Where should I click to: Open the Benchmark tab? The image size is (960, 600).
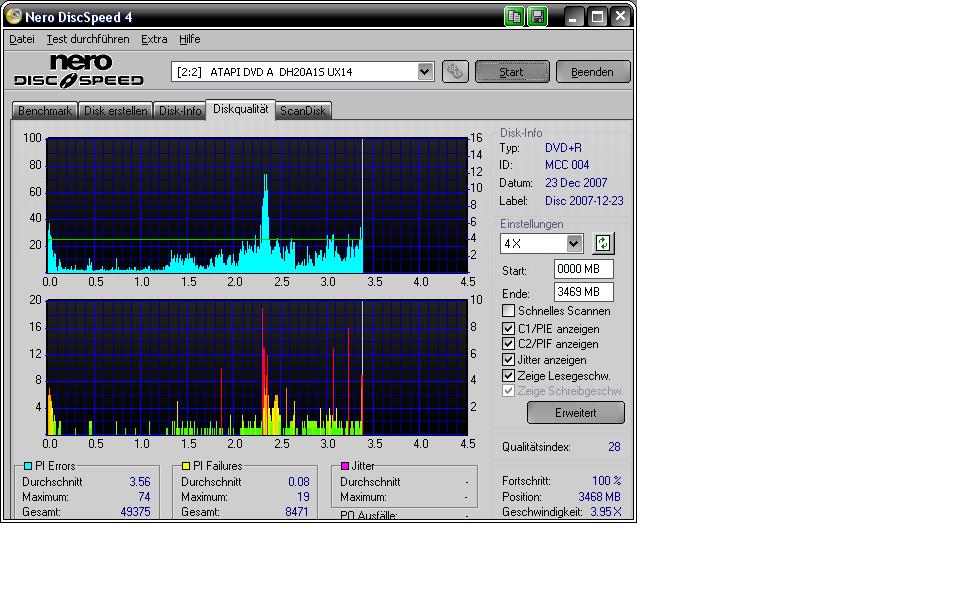pyautogui.click(x=45, y=111)
